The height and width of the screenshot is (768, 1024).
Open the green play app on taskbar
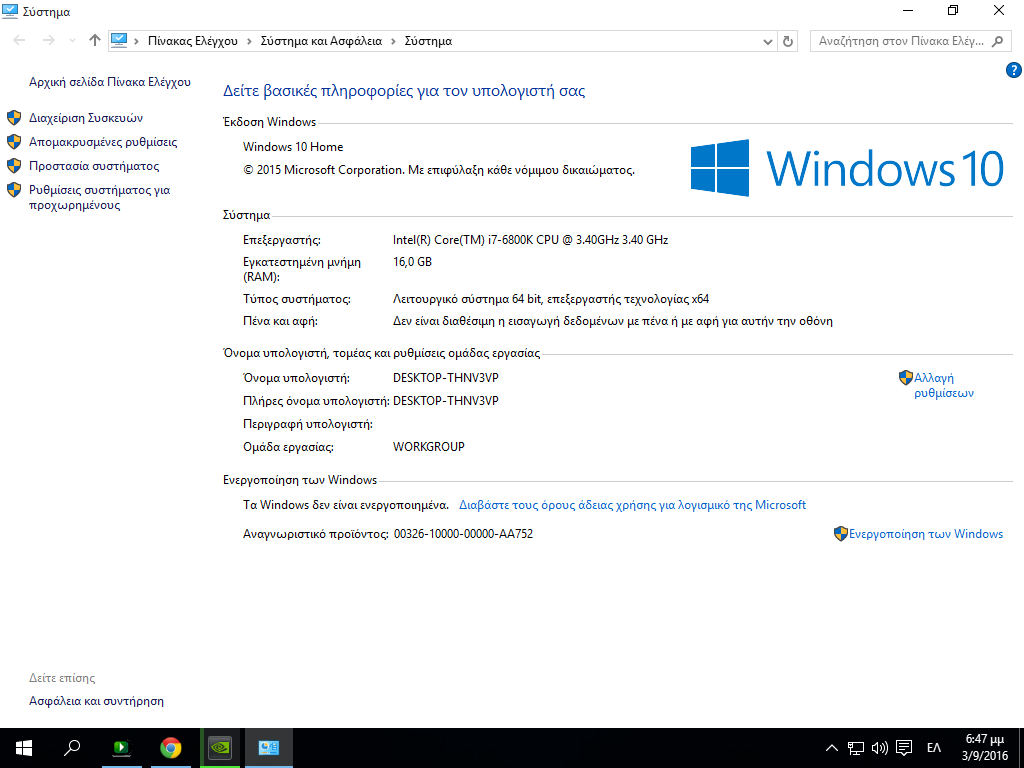(121, 748)
